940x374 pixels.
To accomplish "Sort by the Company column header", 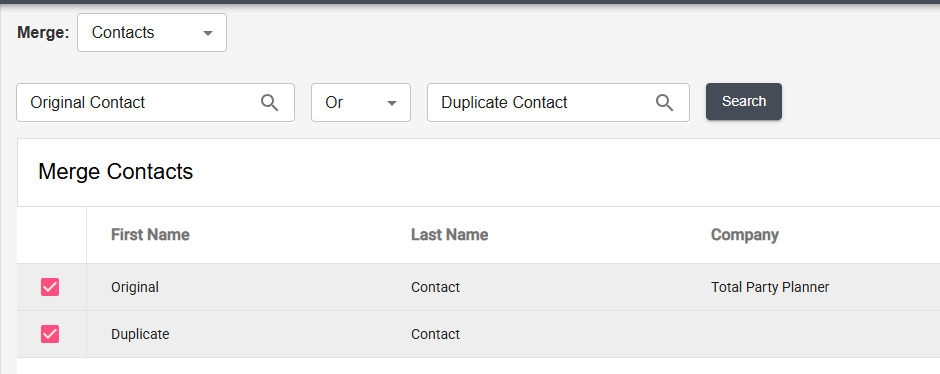I will tap(745, 235).
